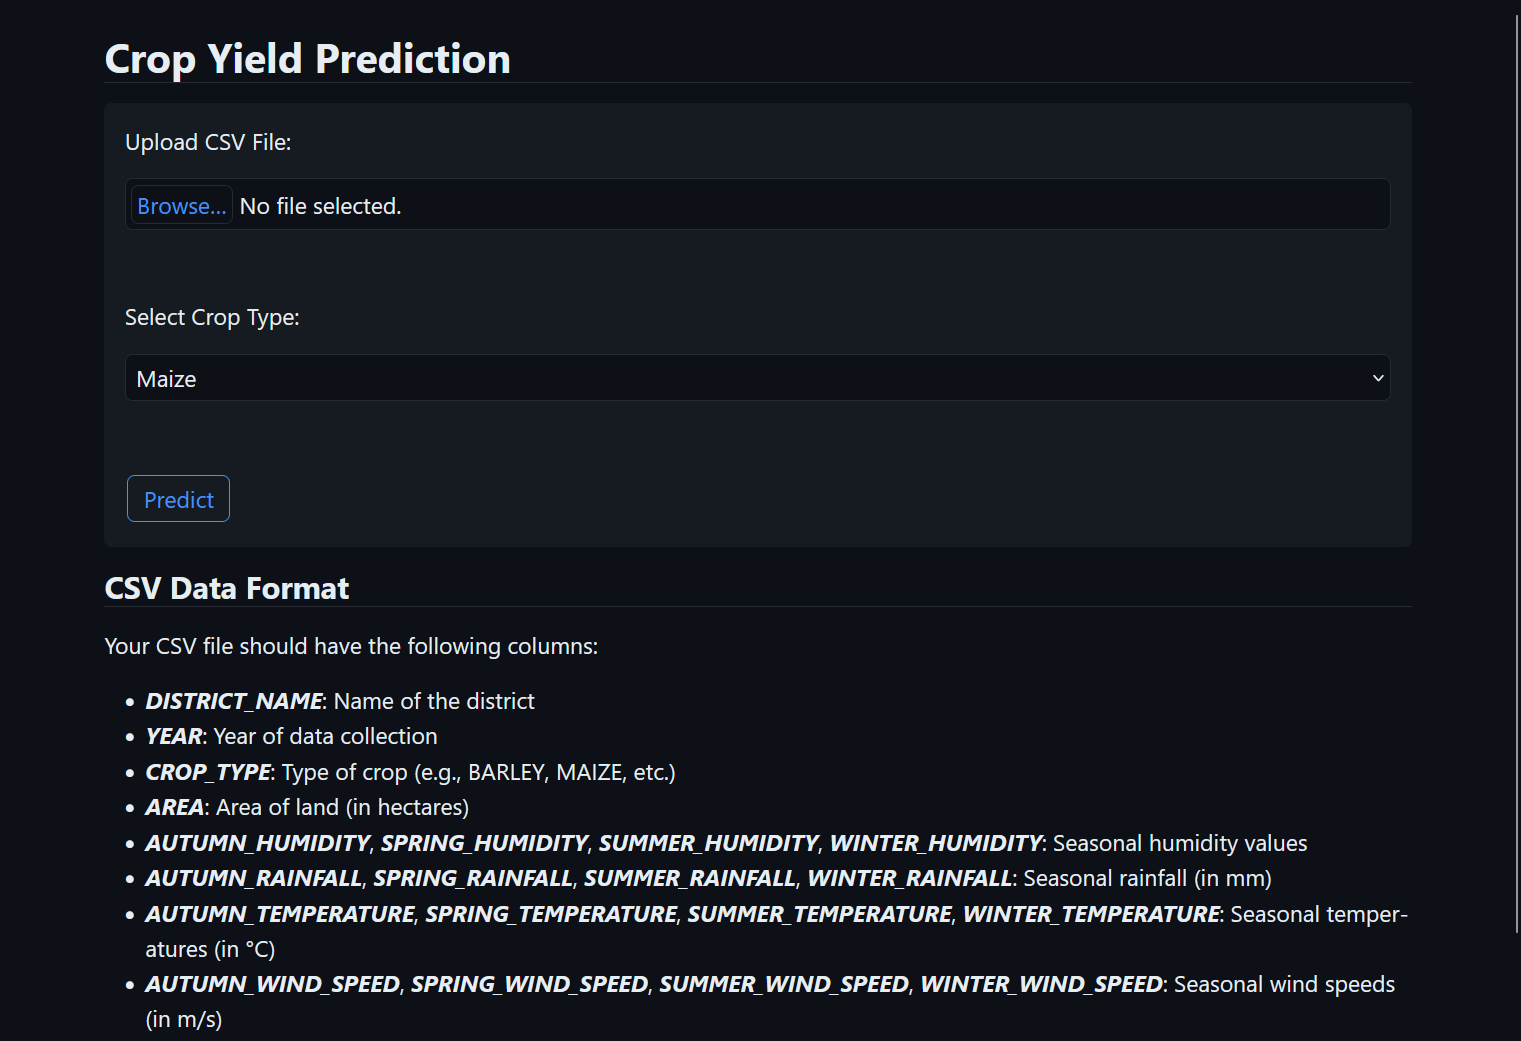Click the 'Select Crop Type' label
This screenshot has height=1041, width=1521.
(x=212, y=317)
